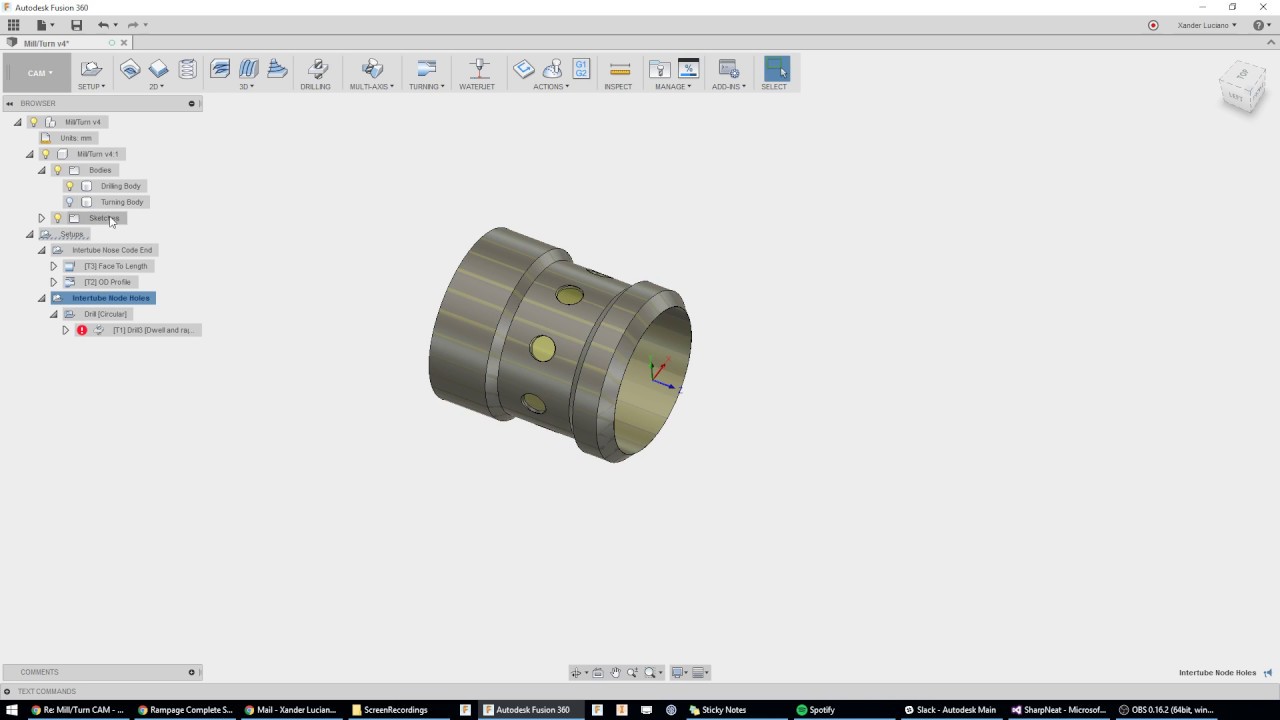Image resolution: width=1280 pixels, height=720 pixels.
Task: Click the Add-Ins scripts icon
Action: [729, 68]
